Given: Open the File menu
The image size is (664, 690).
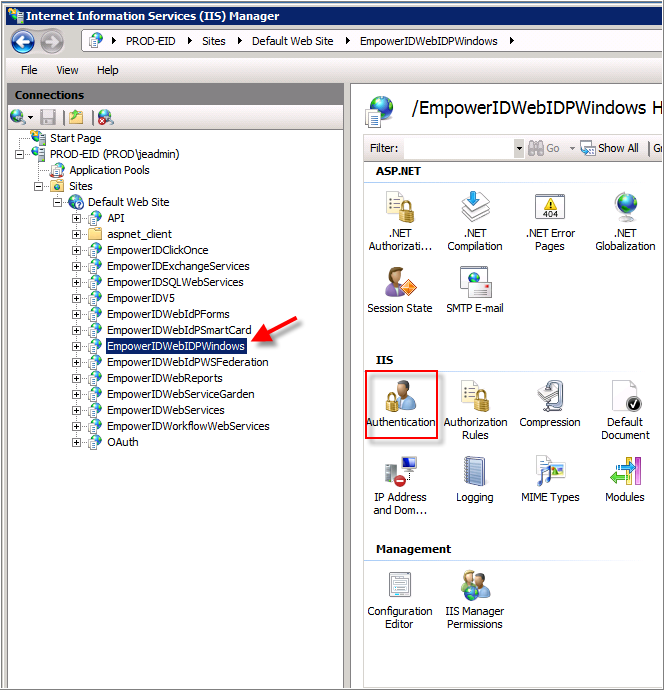Looking at the screenshot, I should click(29, 70).
